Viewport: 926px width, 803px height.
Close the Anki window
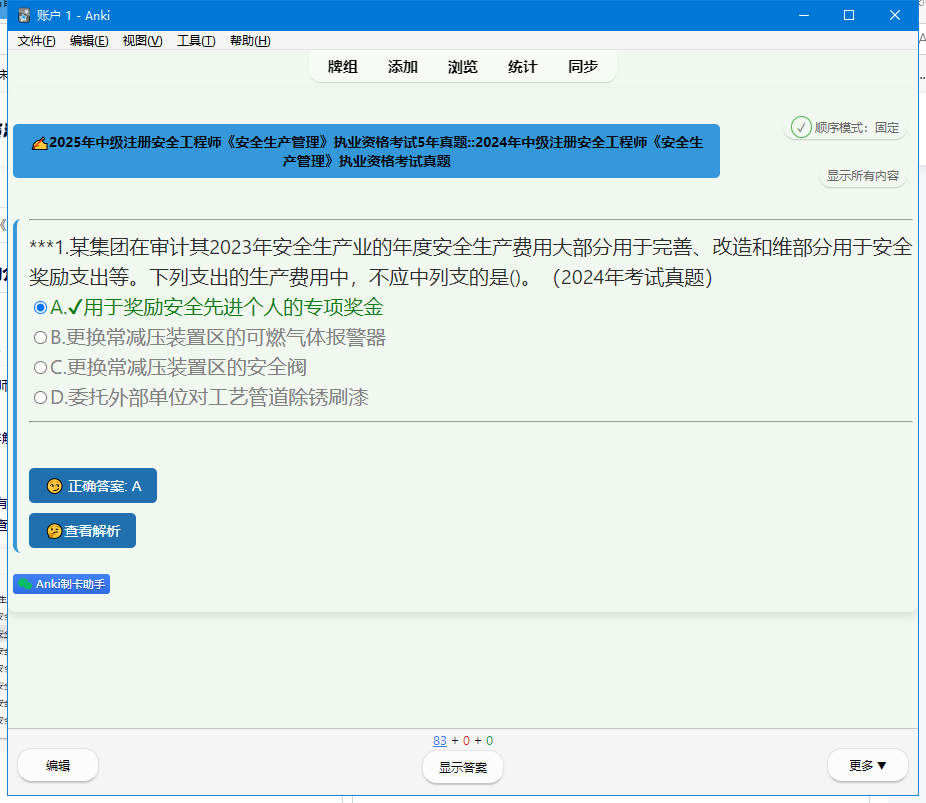[x=895, y=15]
